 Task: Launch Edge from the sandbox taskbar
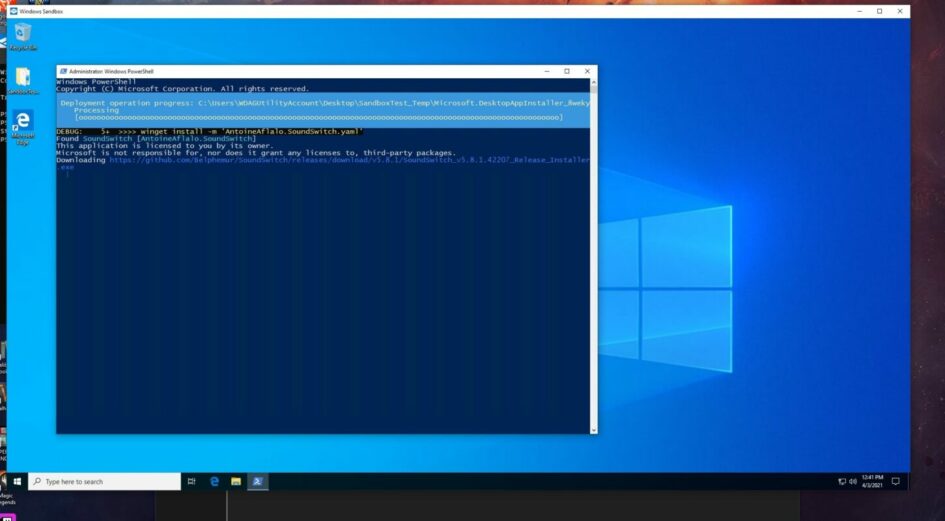pyautogui.click(x=214, y=481)
